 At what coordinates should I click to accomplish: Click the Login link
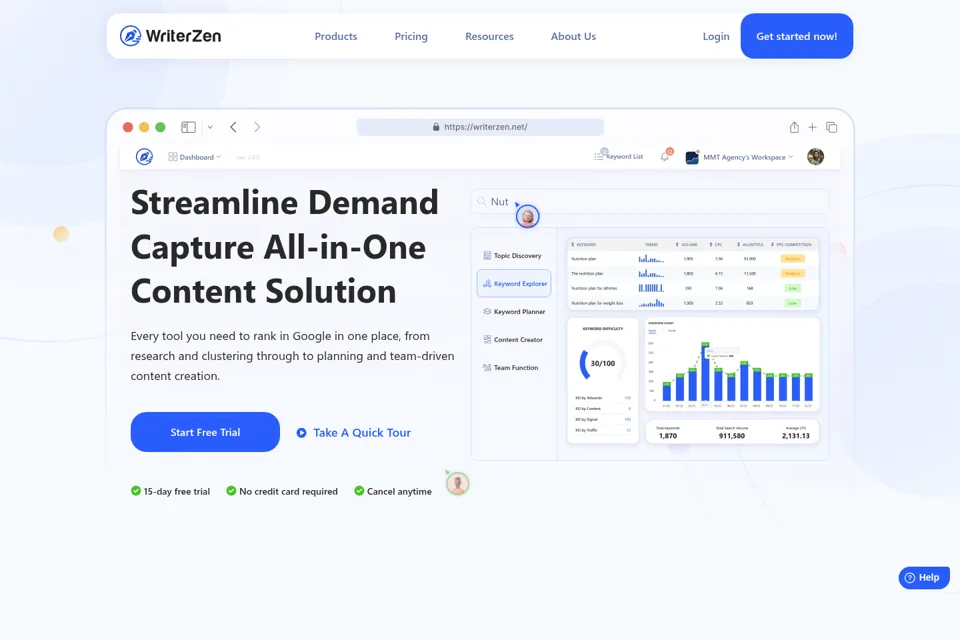point(716,36)
